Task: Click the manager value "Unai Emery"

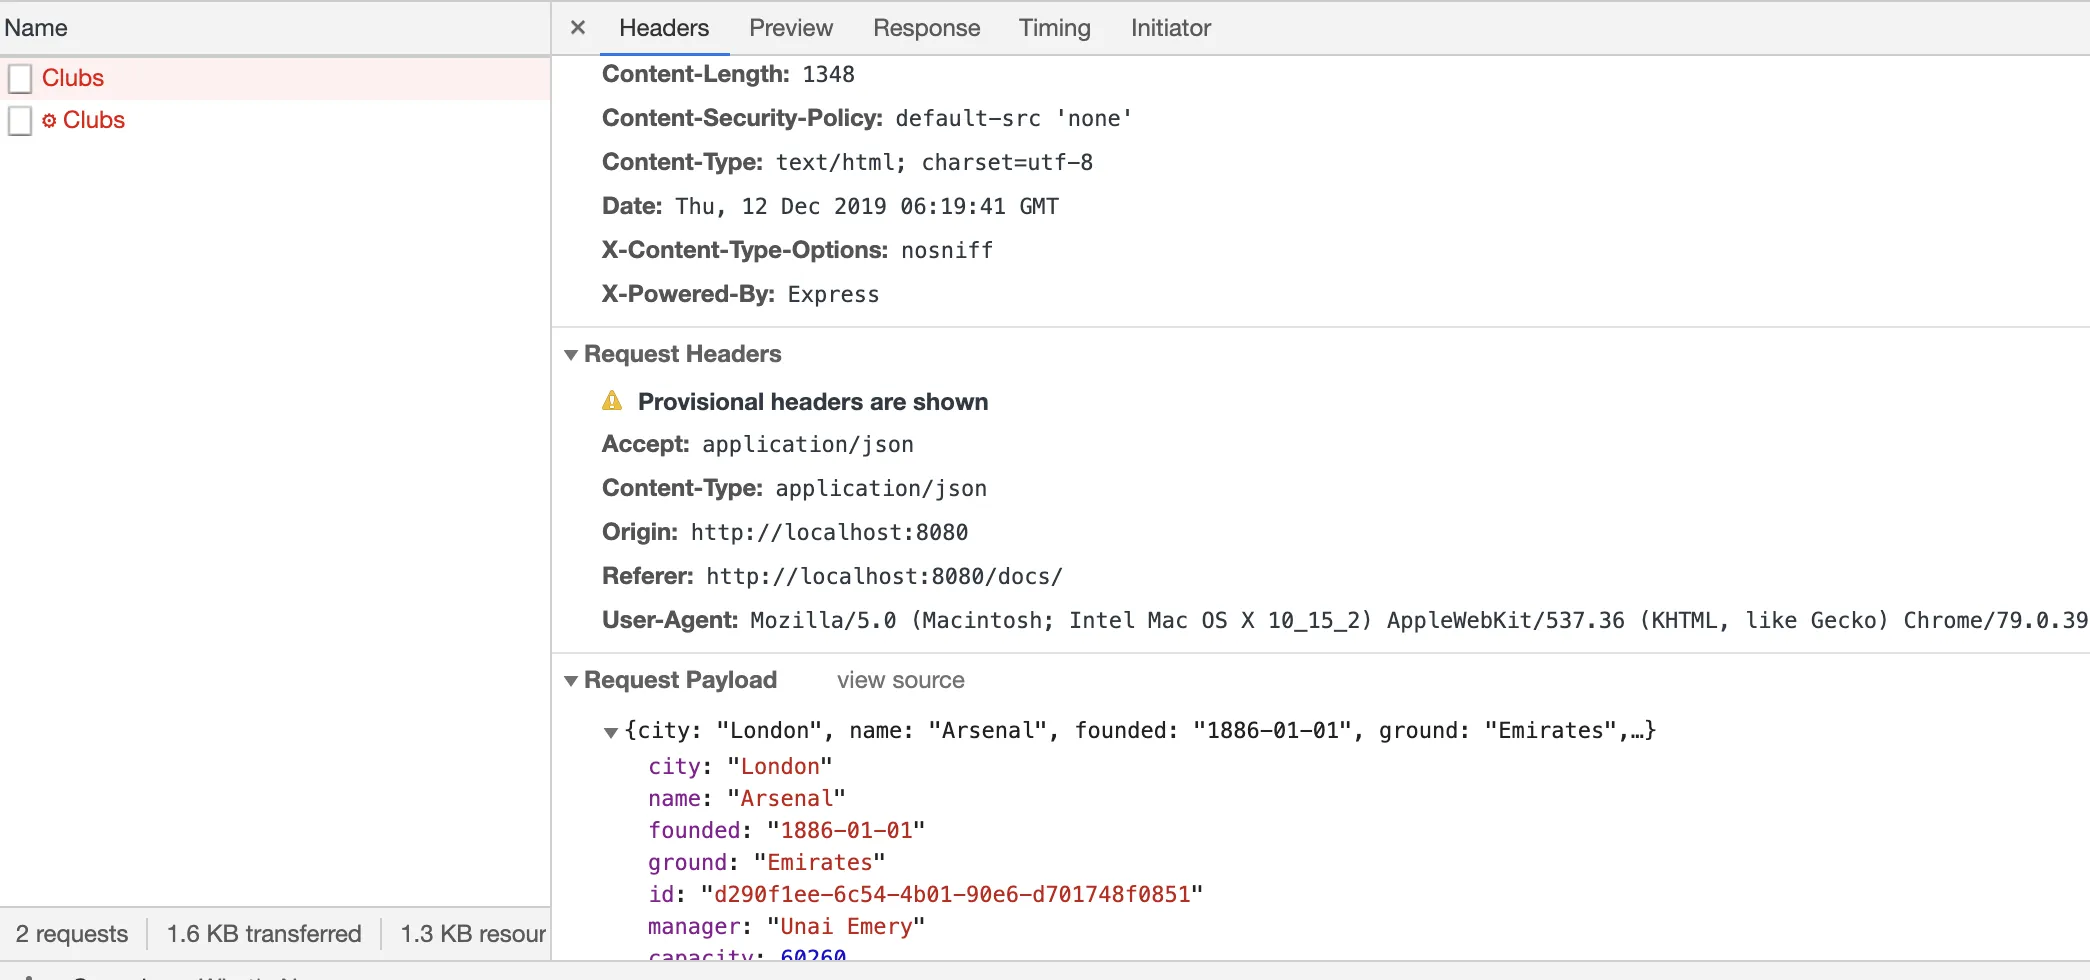Action: 845,926
